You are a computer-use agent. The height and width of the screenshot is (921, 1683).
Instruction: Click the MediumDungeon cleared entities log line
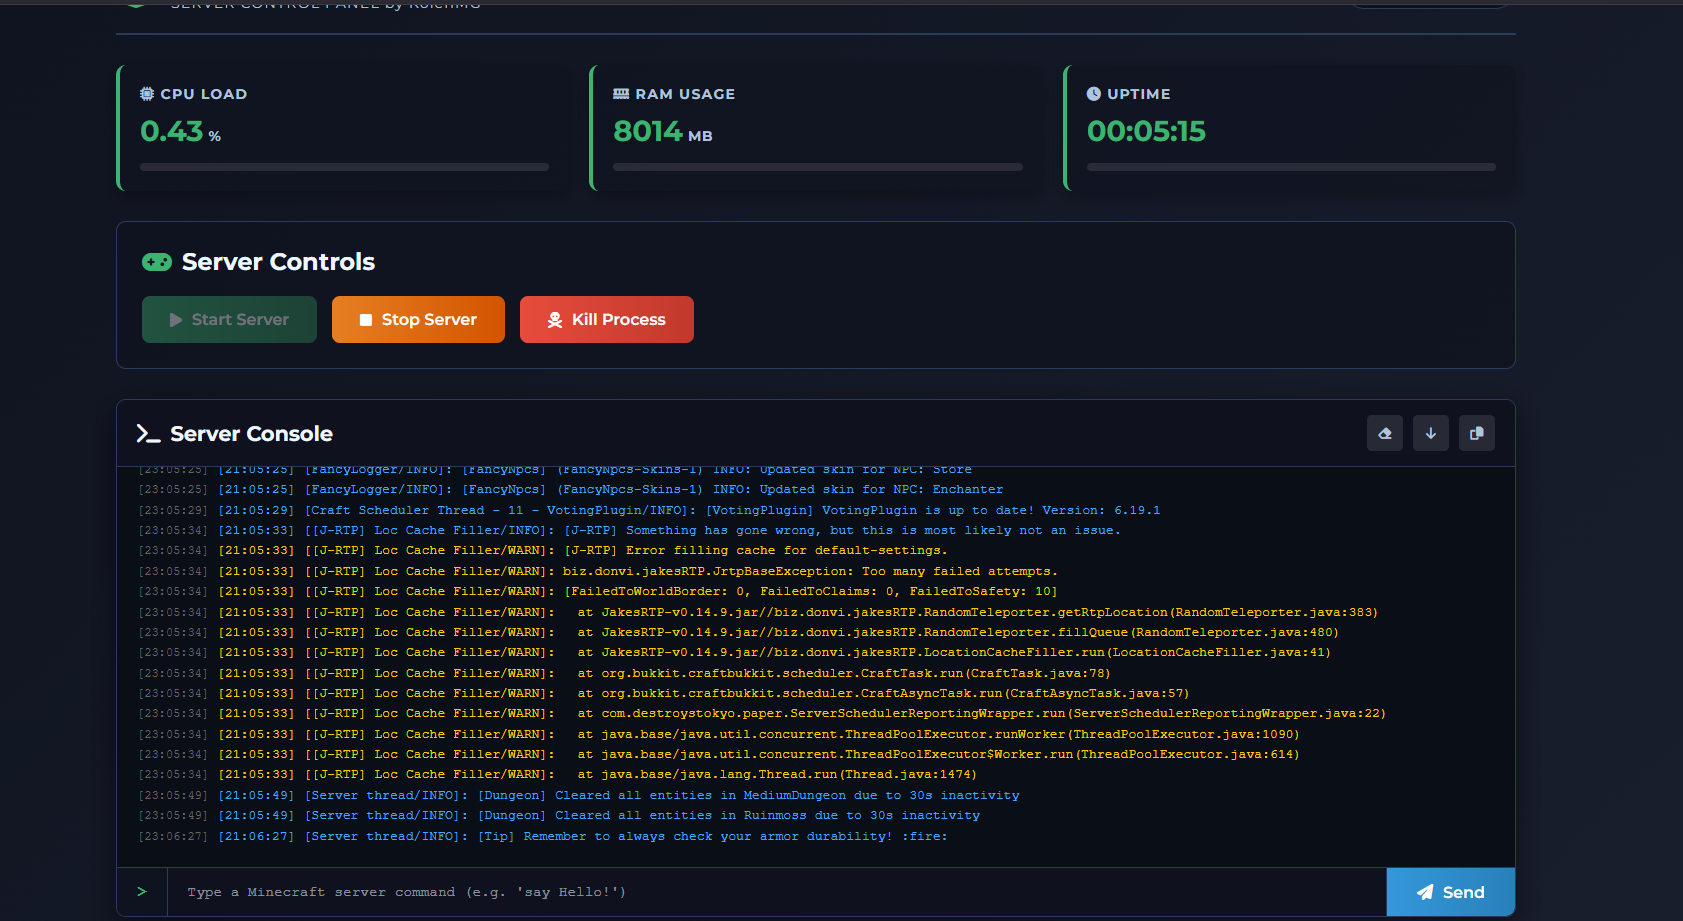579,795
